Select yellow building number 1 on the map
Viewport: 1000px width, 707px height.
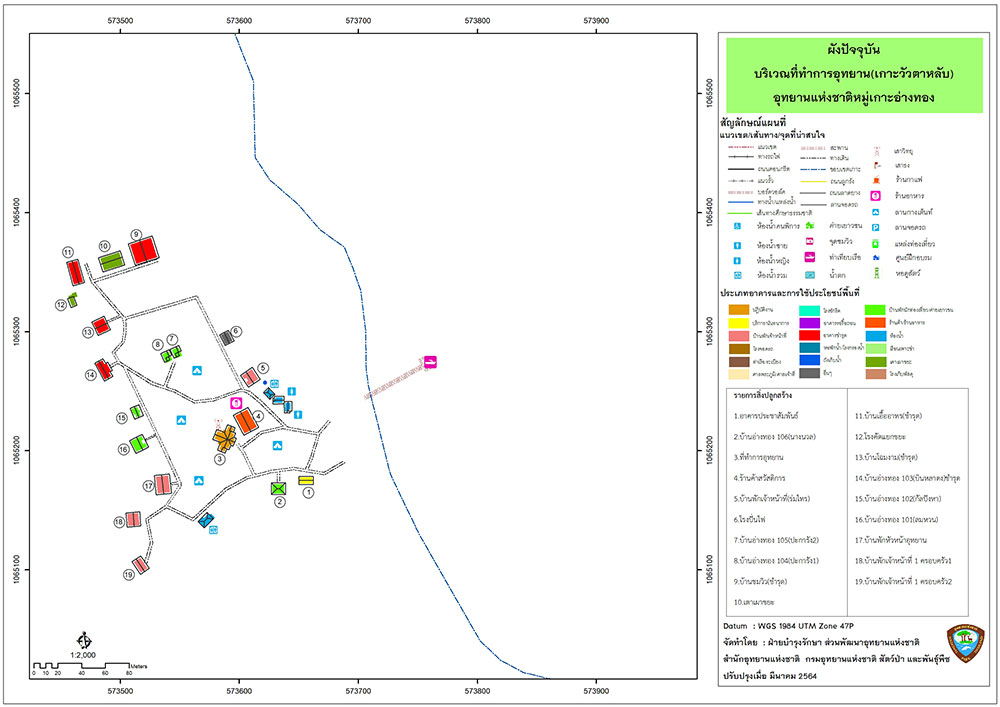(306, 480)
